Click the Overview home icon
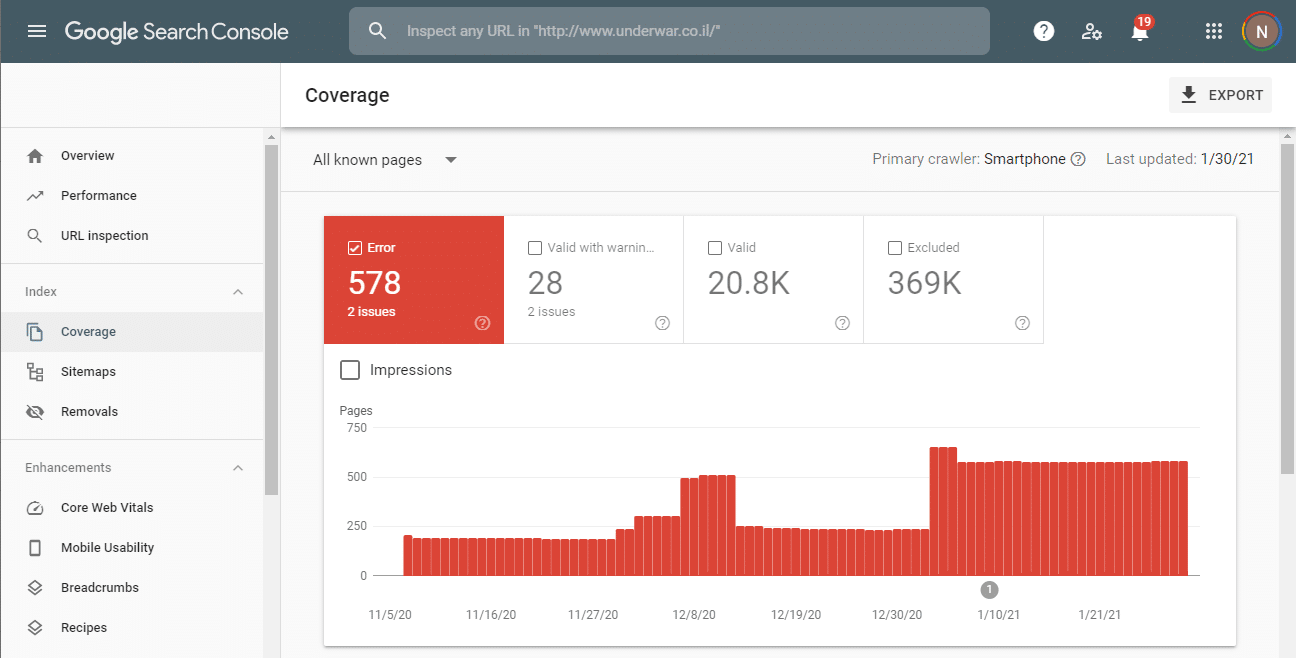The height and width of the screenshot is (658, 1296). (35, 156)
